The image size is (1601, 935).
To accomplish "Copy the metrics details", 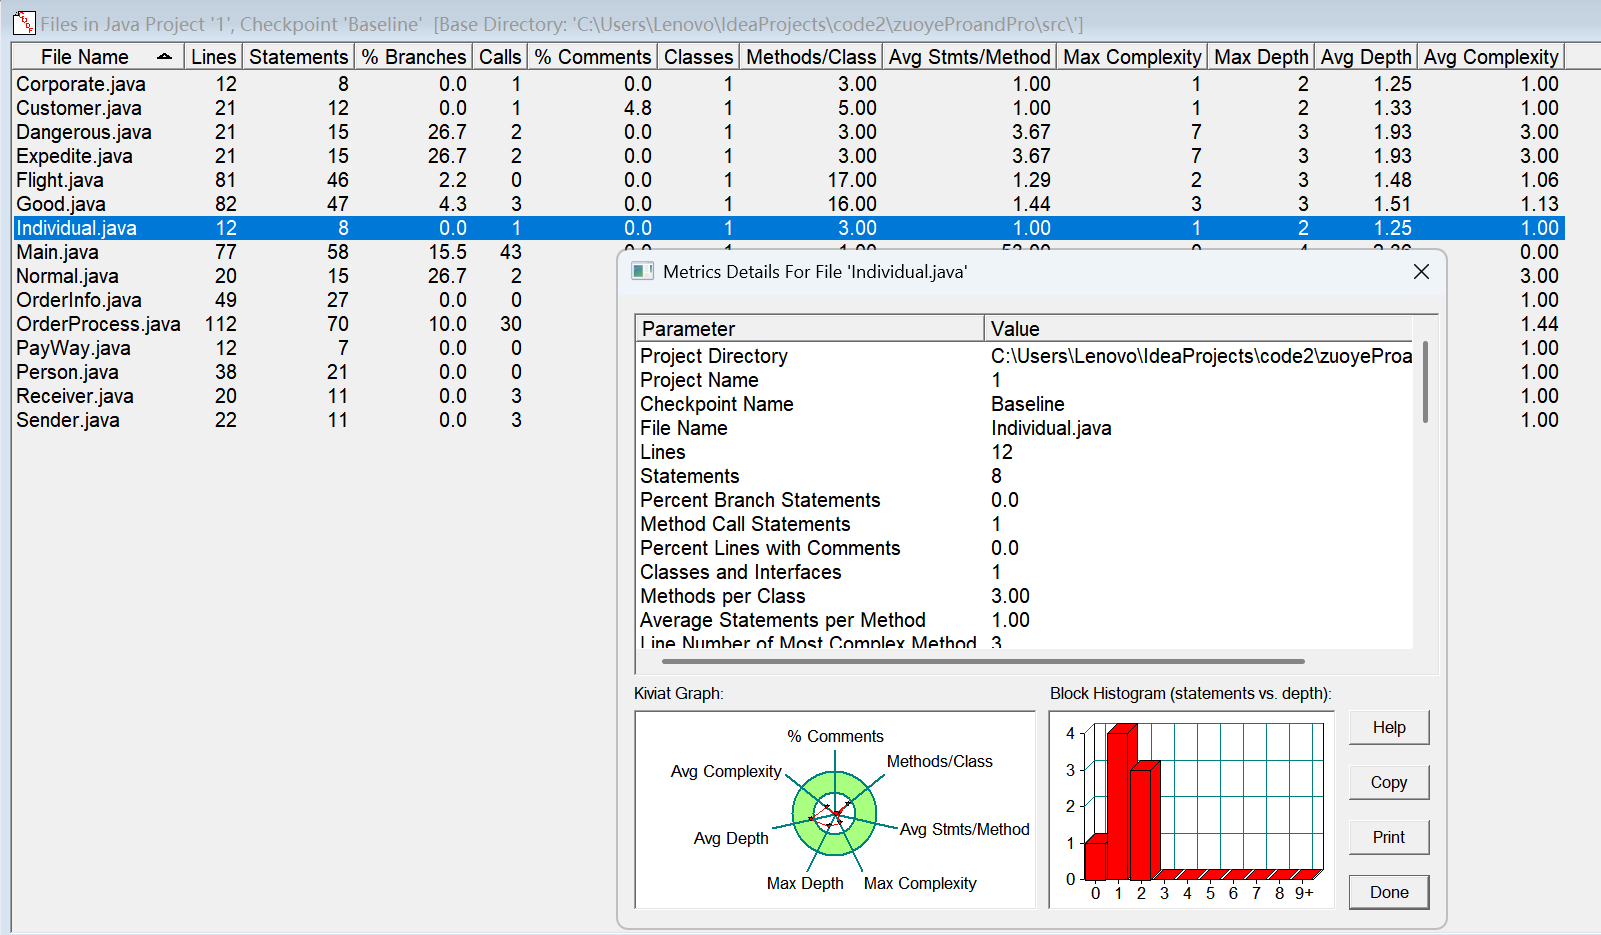I will [1389, 782].
